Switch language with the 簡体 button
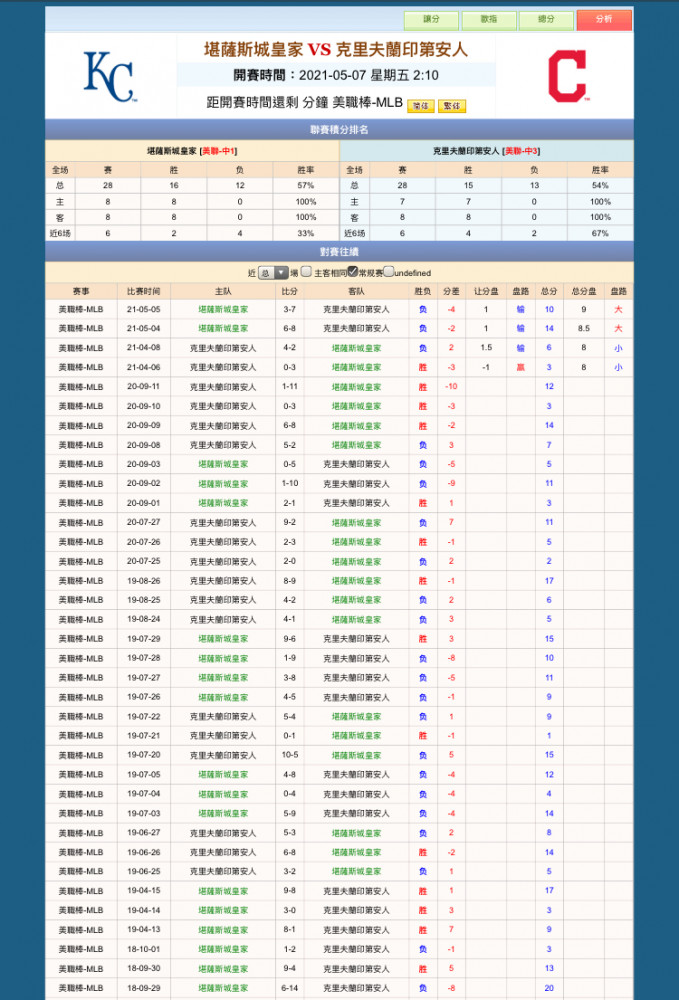Viewport: 679px width, 1000px height. pos(421,106)
